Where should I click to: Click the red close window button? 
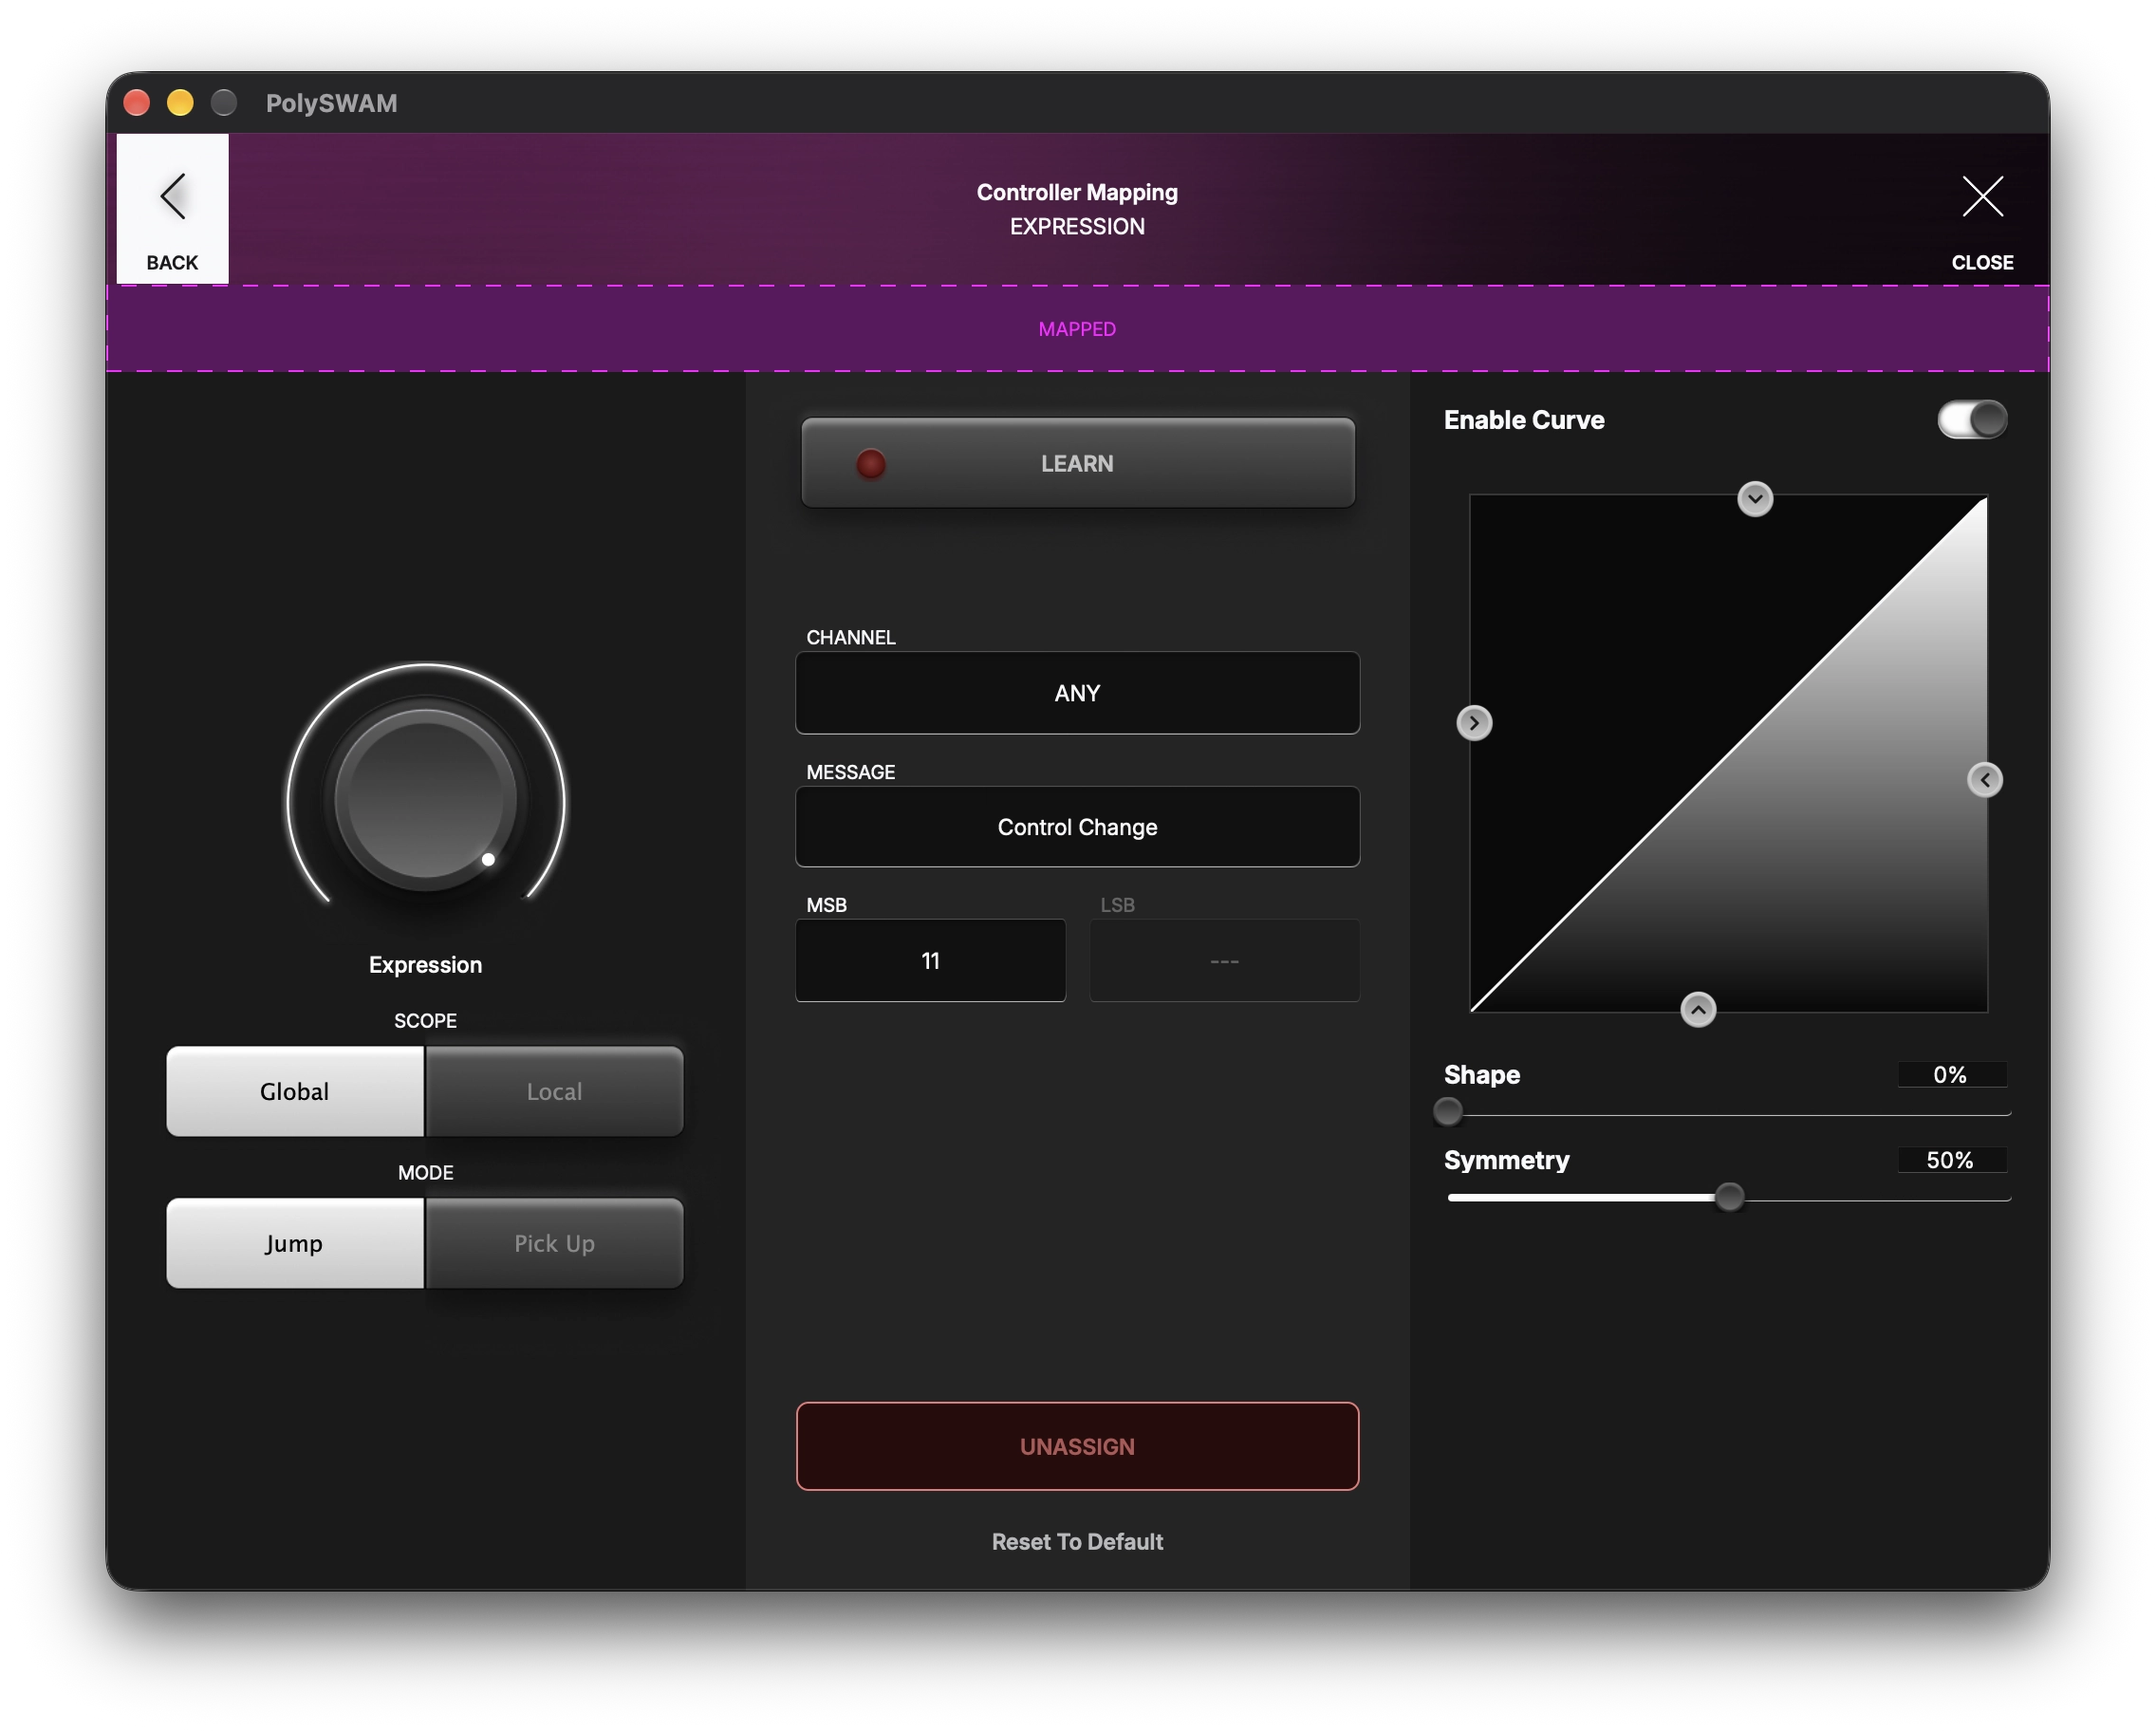pyautogui.click(x=137, y=102)
